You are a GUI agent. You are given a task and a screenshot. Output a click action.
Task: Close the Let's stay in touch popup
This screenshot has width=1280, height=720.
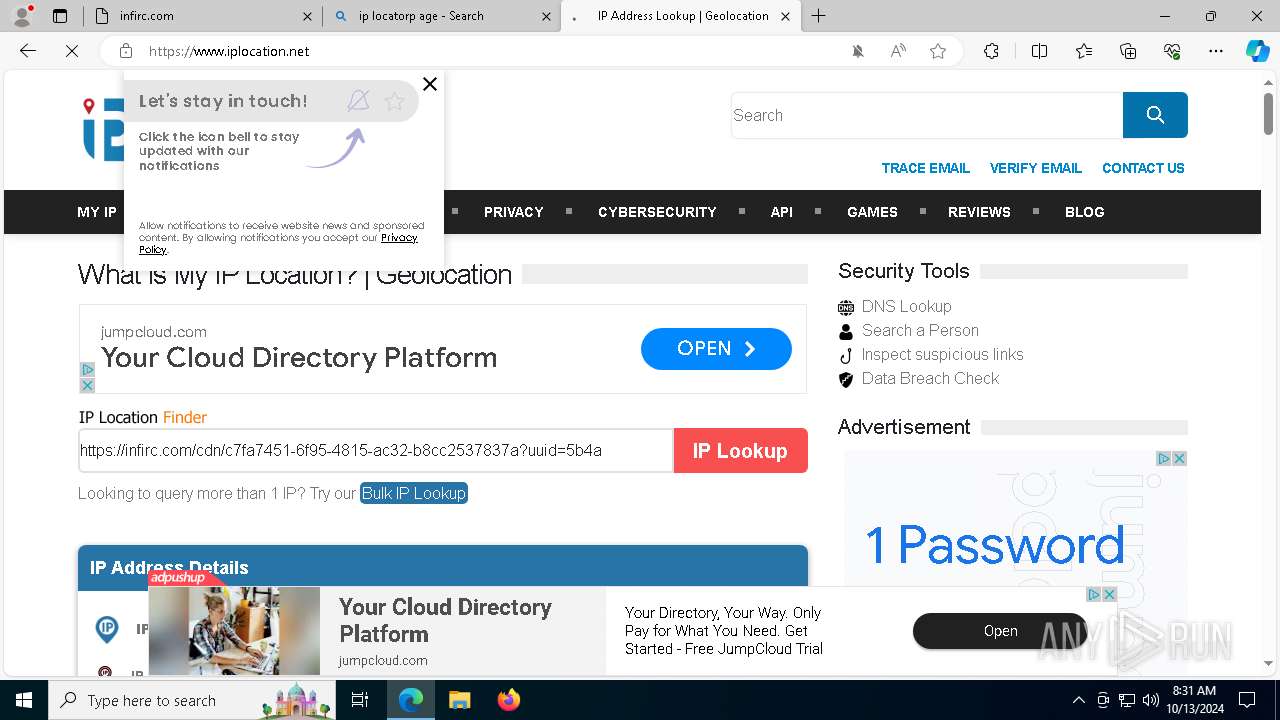430,84
